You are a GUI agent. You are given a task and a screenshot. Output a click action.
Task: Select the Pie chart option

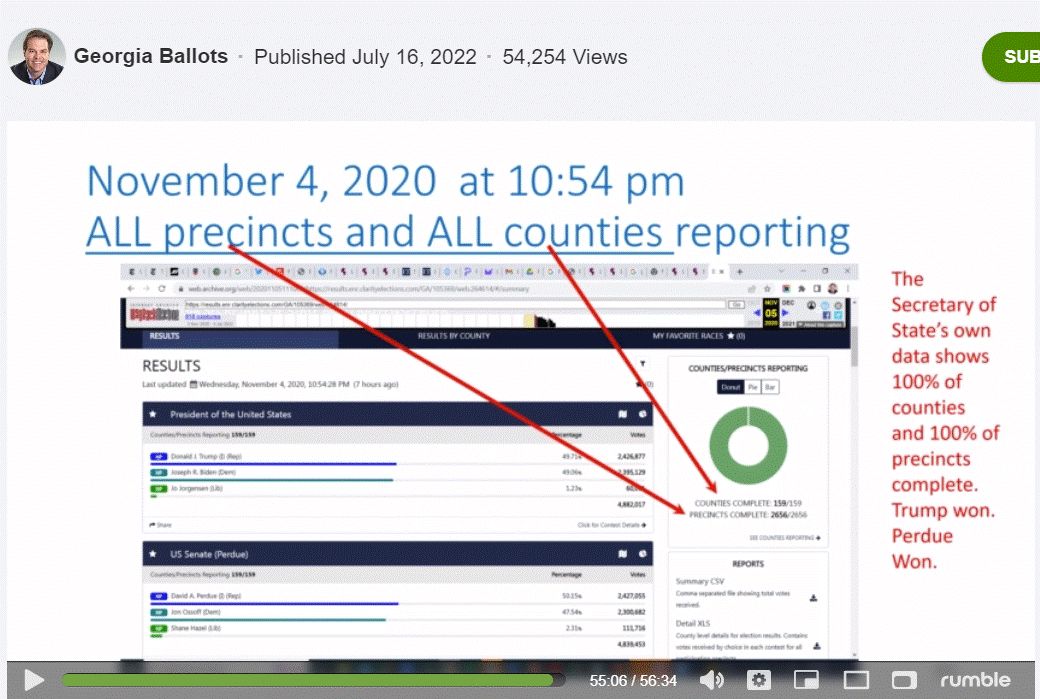pos(752,387)
